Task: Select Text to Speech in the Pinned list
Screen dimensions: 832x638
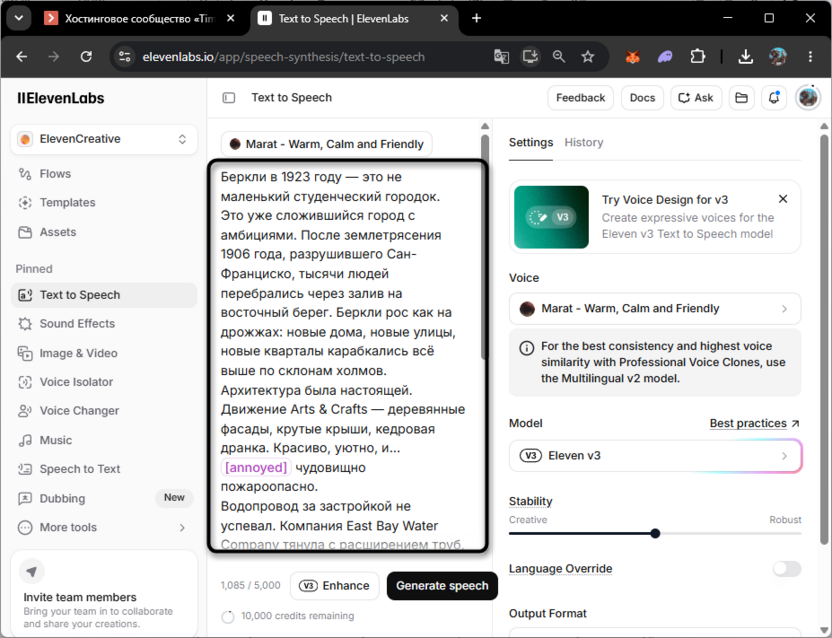Action: (103, 295)
